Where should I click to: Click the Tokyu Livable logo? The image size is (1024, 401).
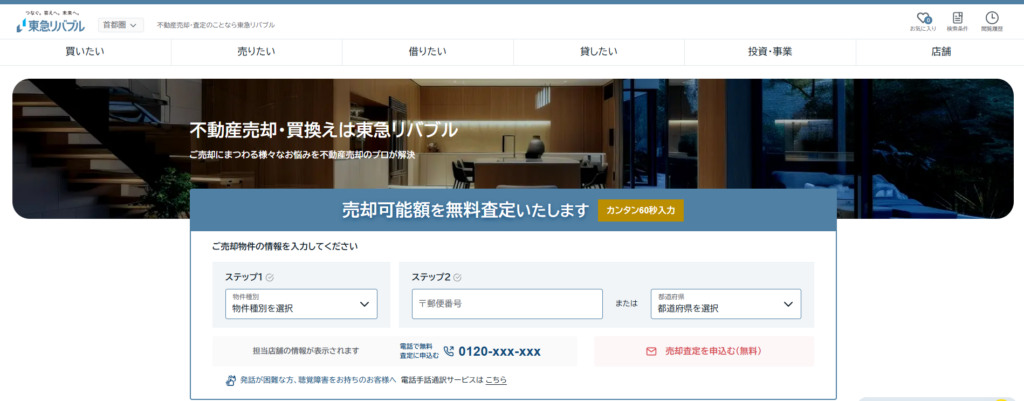coord(50,23)
